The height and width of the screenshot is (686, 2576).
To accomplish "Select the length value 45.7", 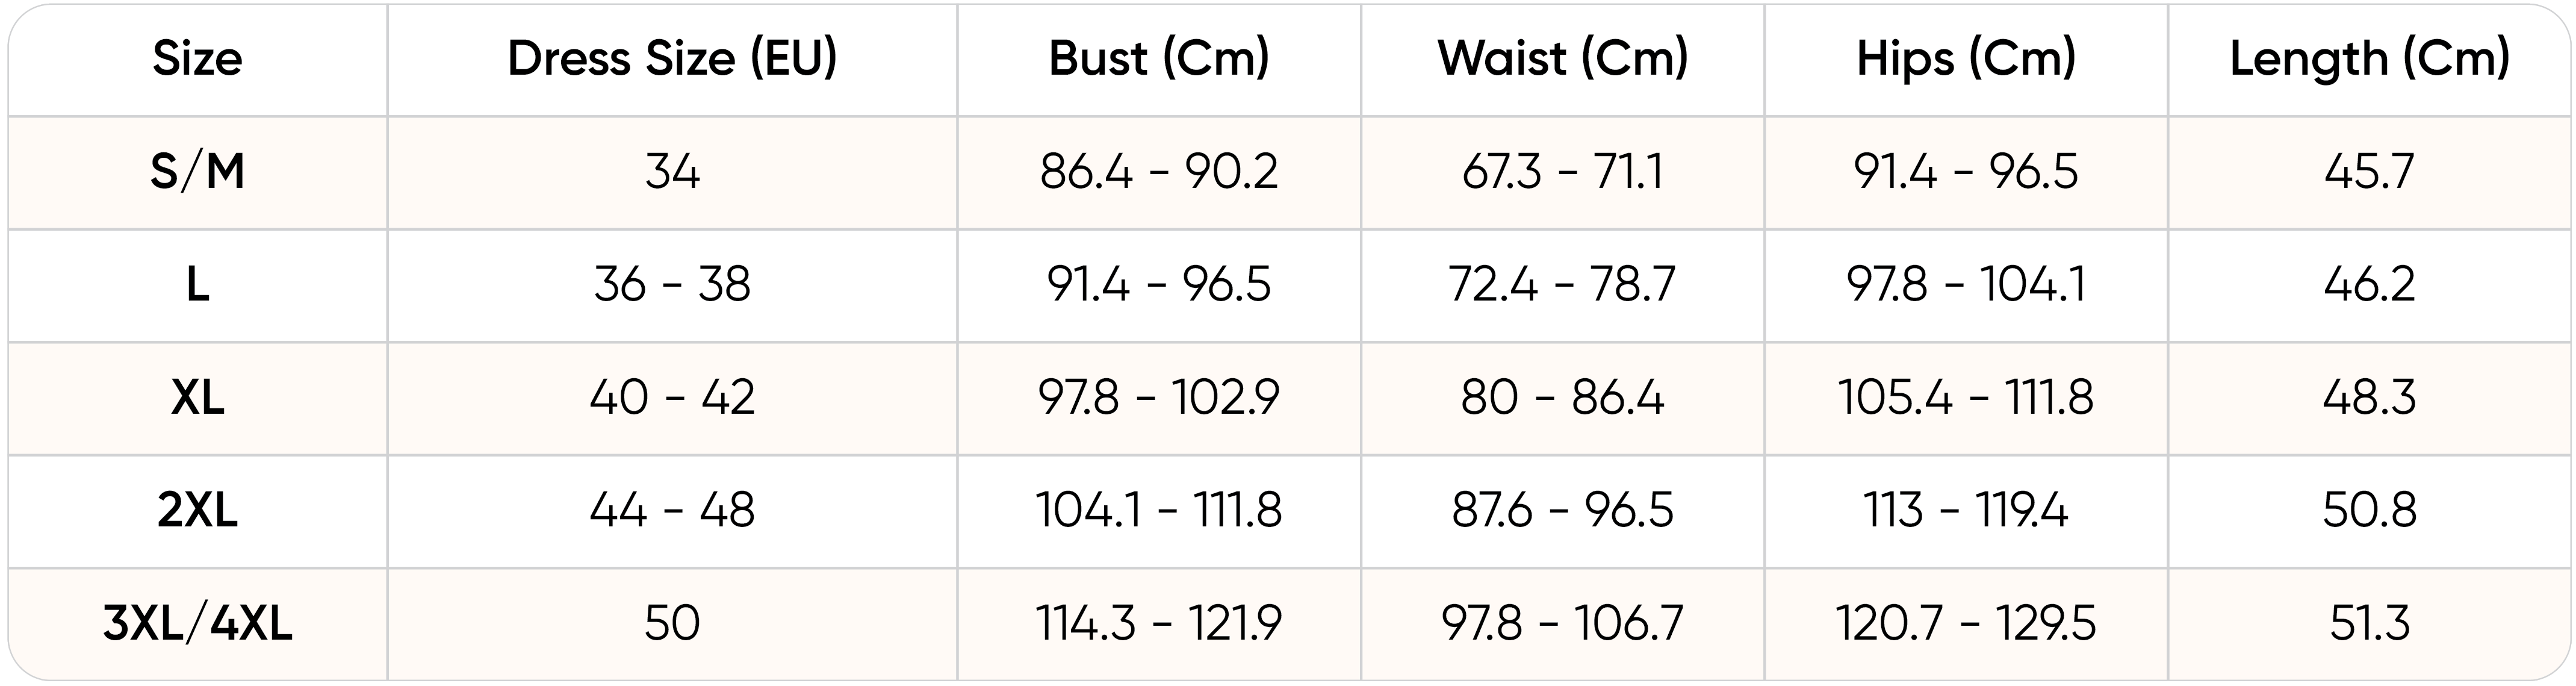I will (x=2370, y=172).
